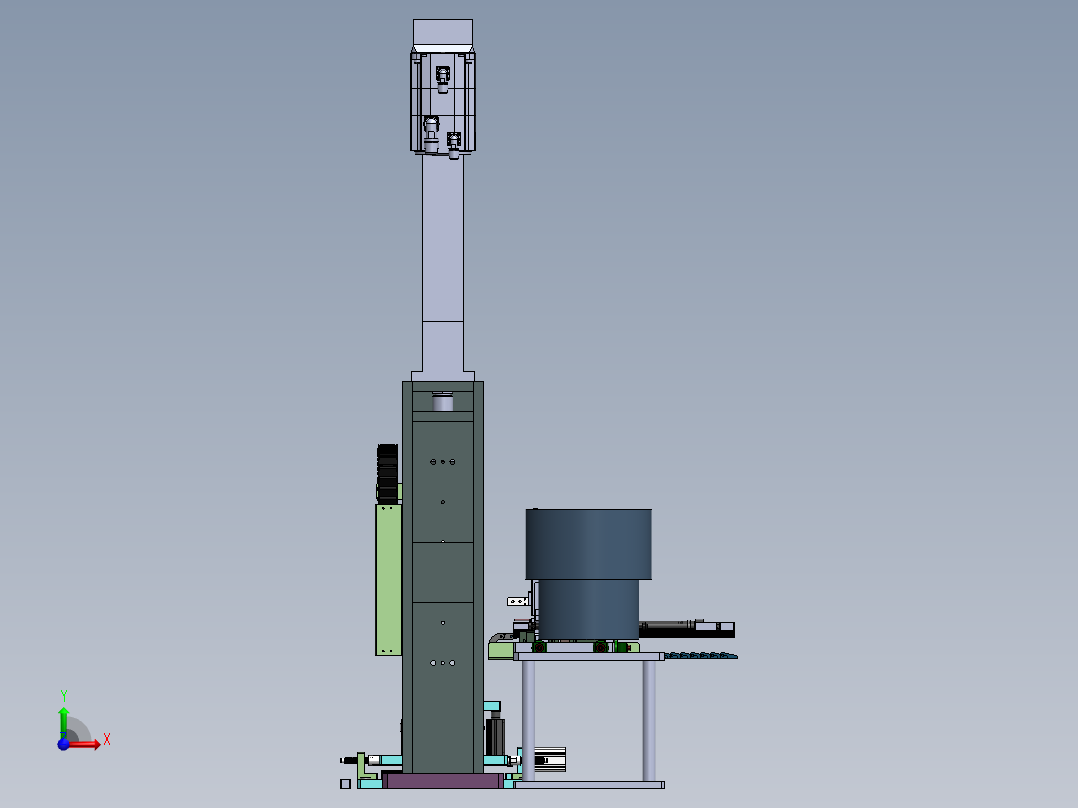Select the gray cap at the very top
The height and width of the screenshot is (808, 1078).
[x=443, y=33]
